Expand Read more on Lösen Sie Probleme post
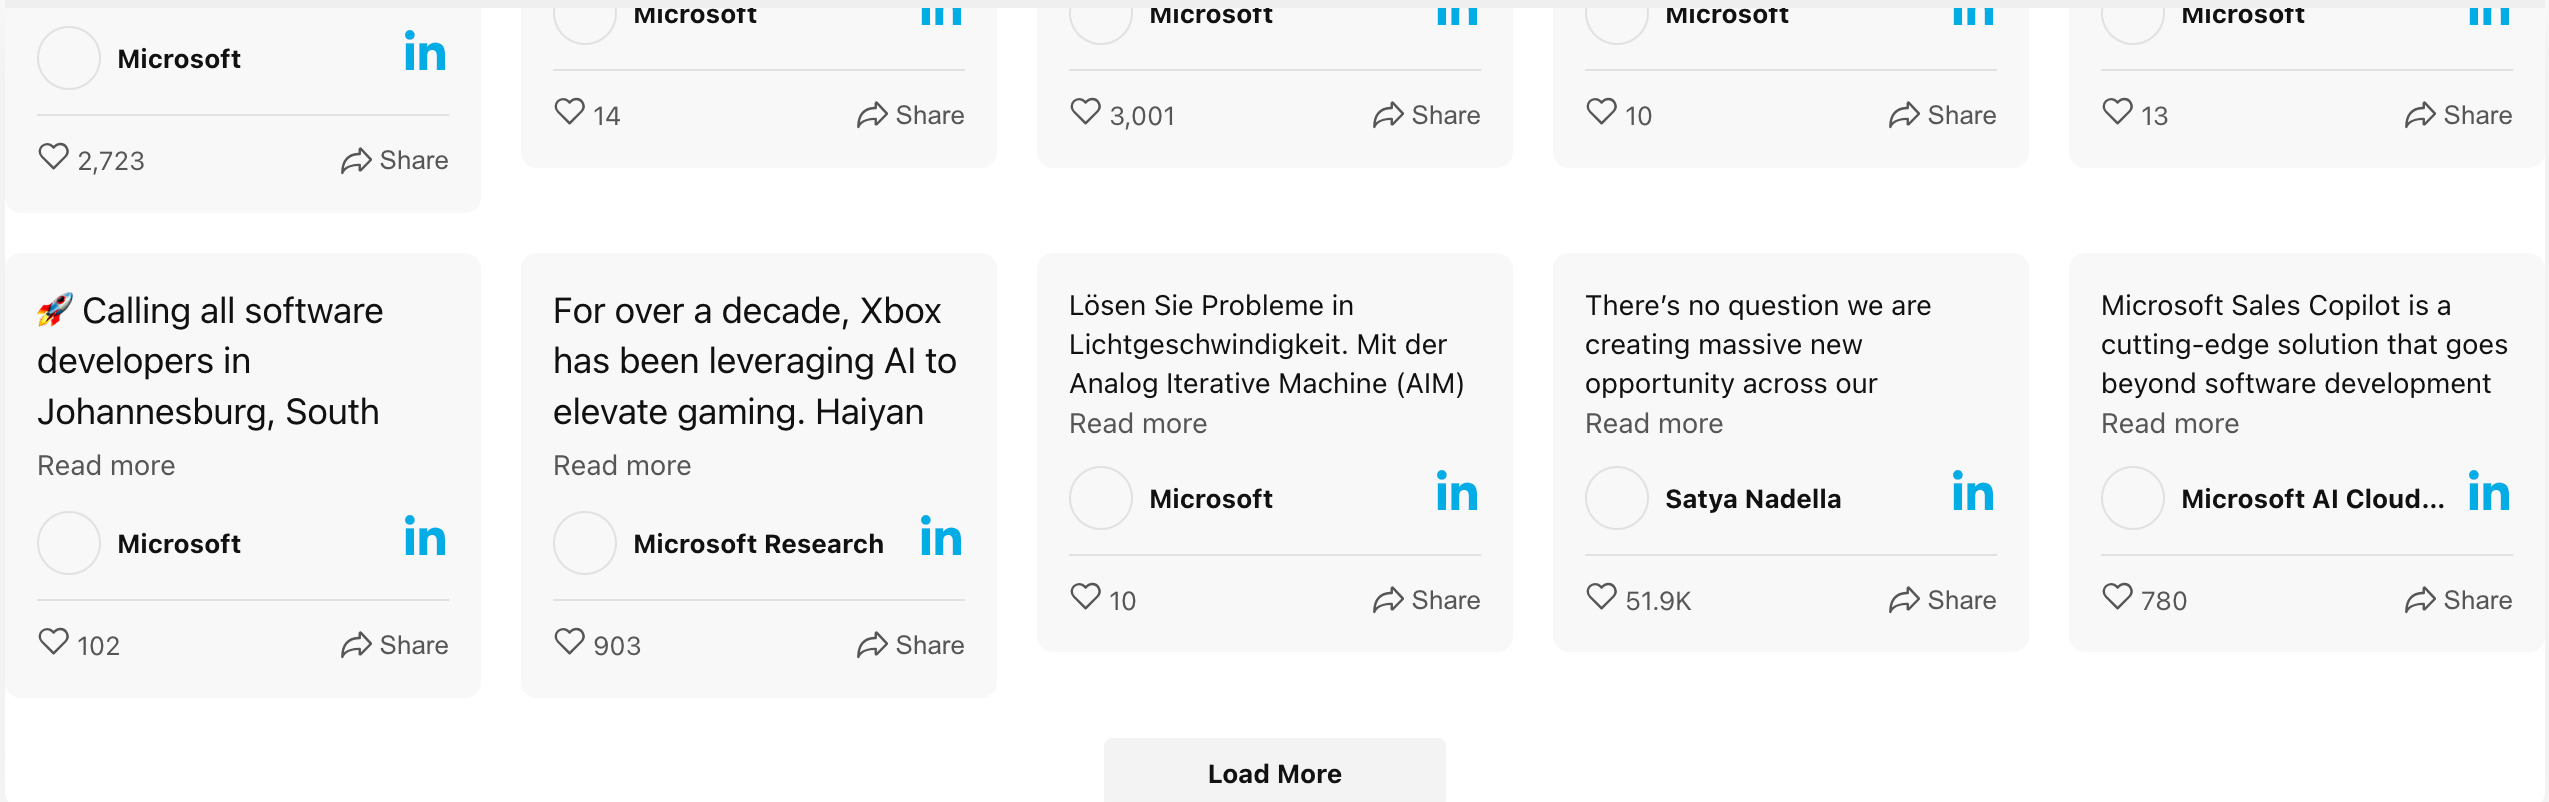2549x802 pixels. pos(1137,423)
